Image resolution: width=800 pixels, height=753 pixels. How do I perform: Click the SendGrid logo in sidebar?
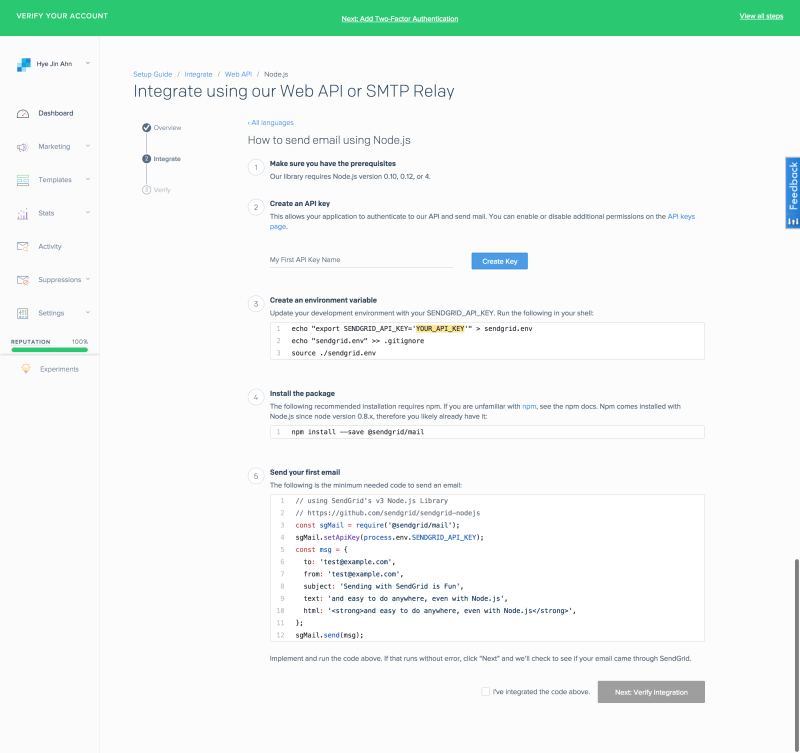24,63
